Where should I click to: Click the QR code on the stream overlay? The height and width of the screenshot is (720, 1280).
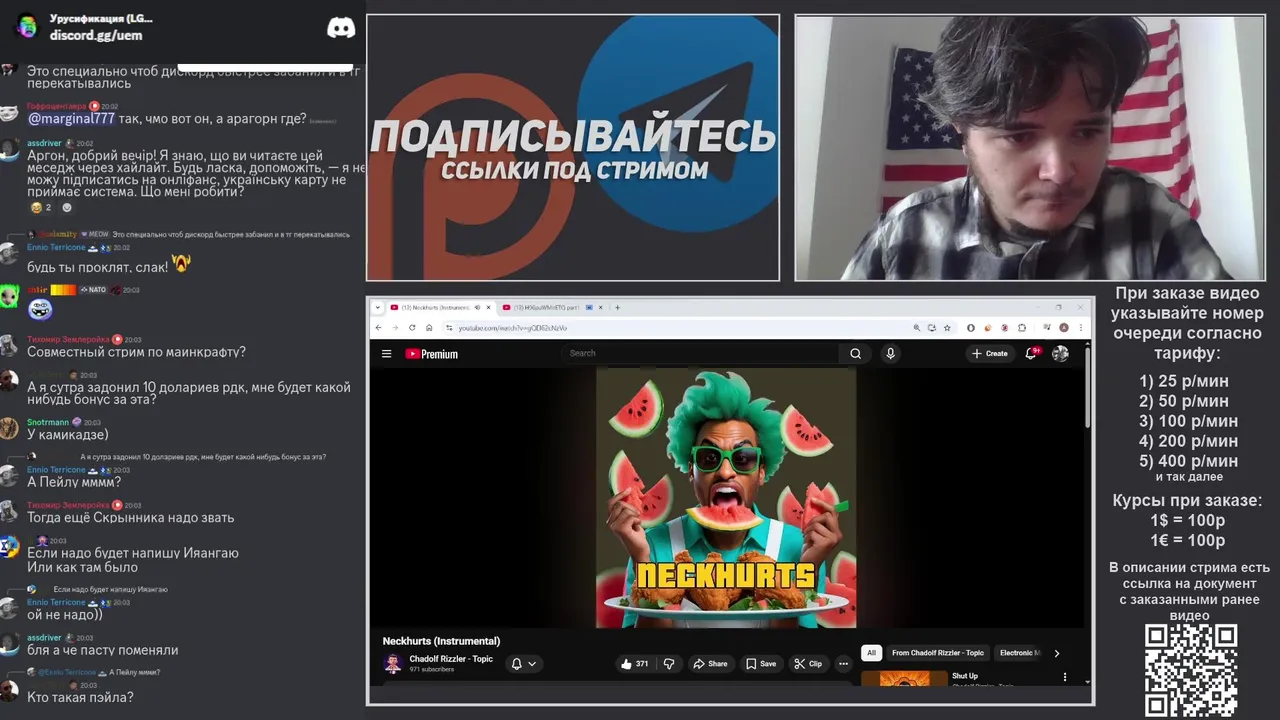click(1191, 670)
